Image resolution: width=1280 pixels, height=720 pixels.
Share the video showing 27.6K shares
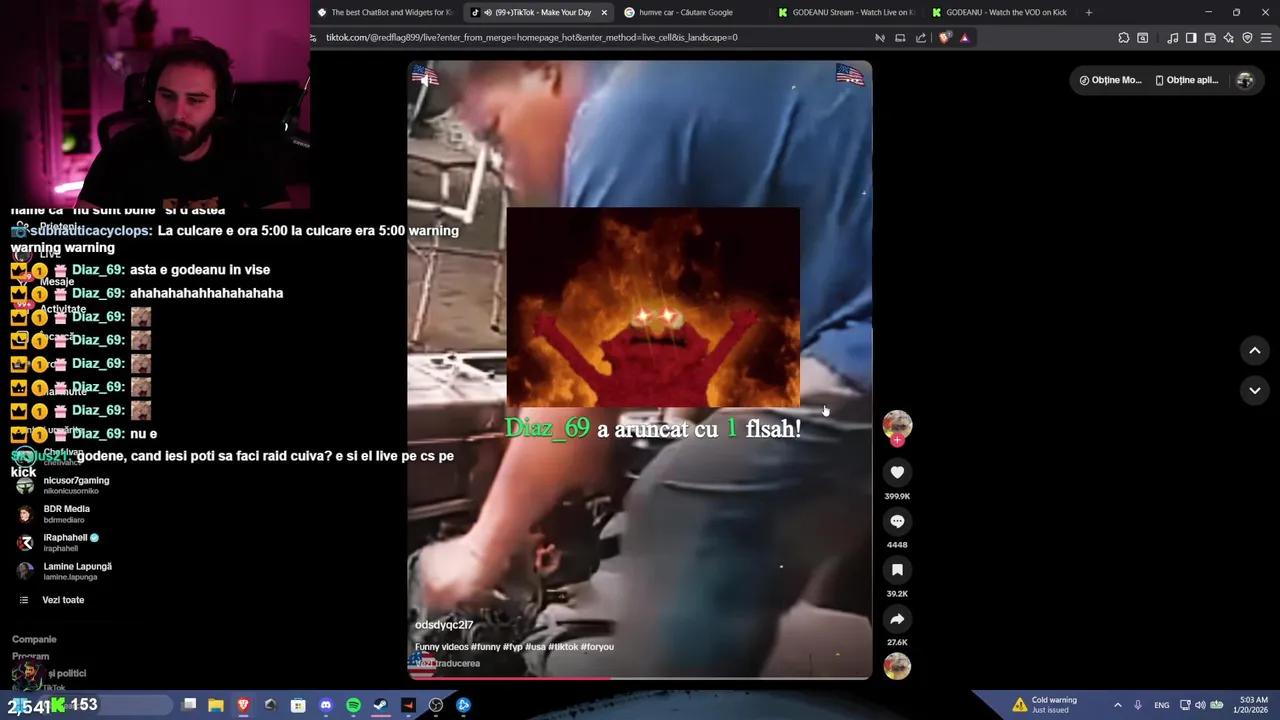(897, 619)
